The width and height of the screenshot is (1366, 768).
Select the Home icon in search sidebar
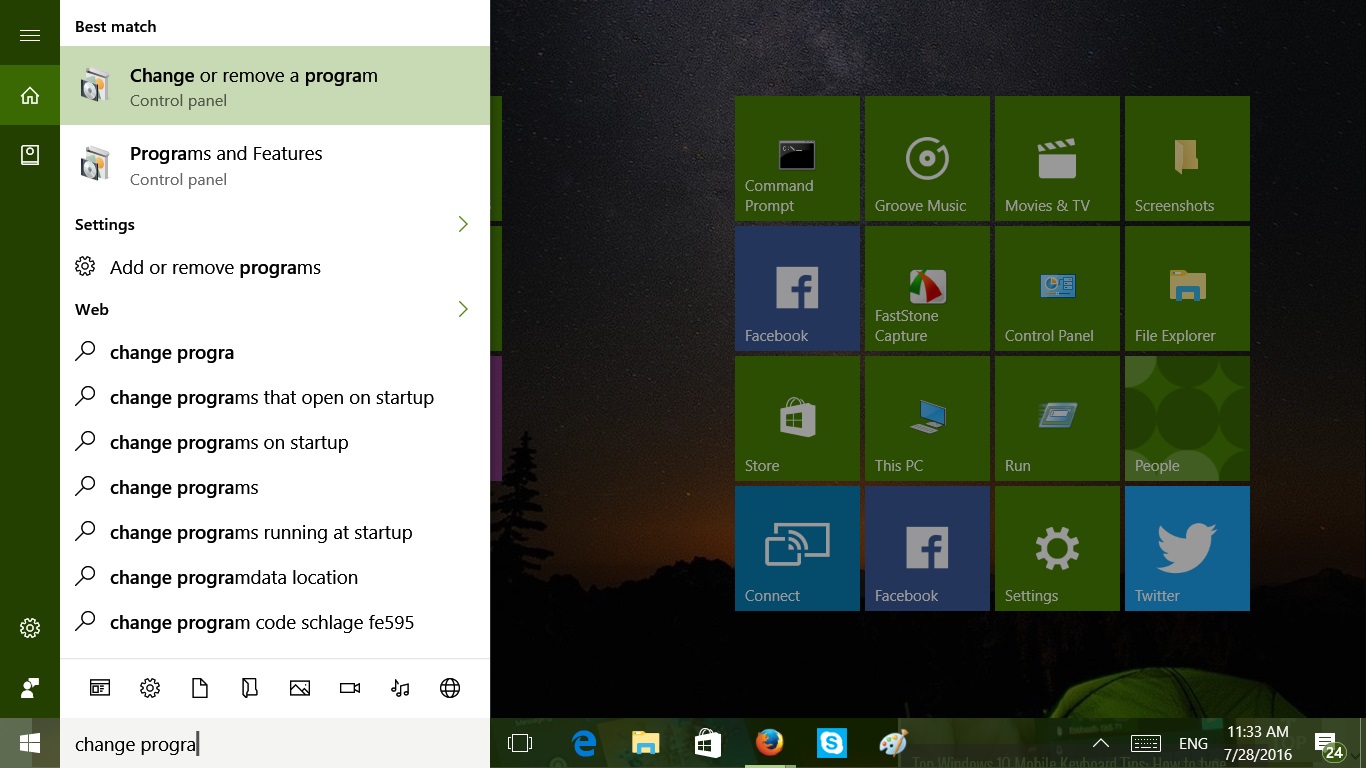coord(30,95)
